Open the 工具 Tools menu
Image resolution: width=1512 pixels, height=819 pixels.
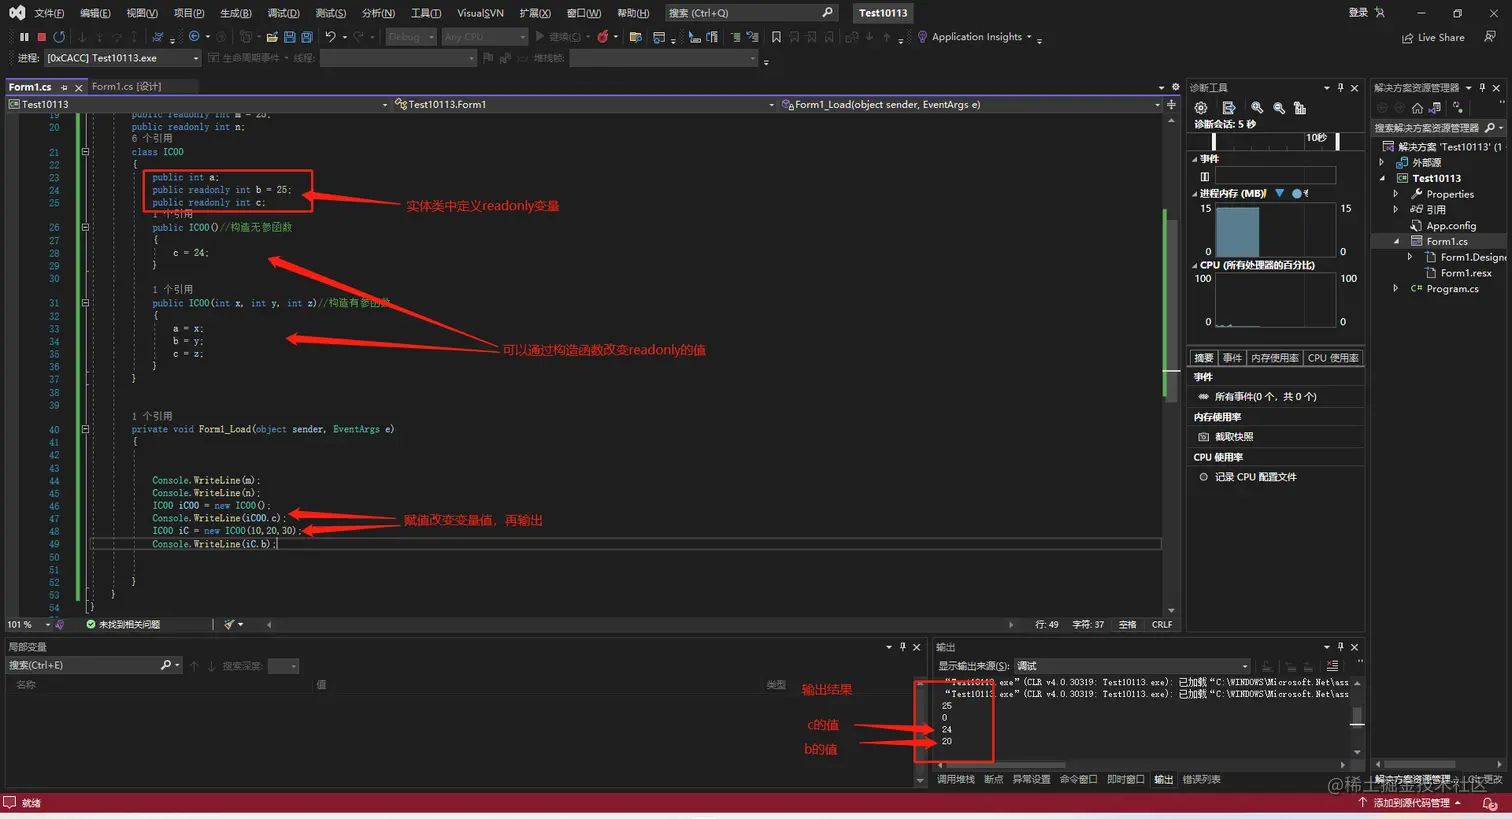[x=426, y=13]
